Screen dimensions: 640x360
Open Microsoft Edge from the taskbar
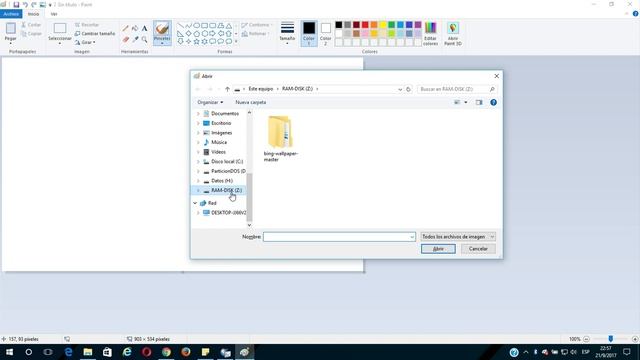coord(68,352)
